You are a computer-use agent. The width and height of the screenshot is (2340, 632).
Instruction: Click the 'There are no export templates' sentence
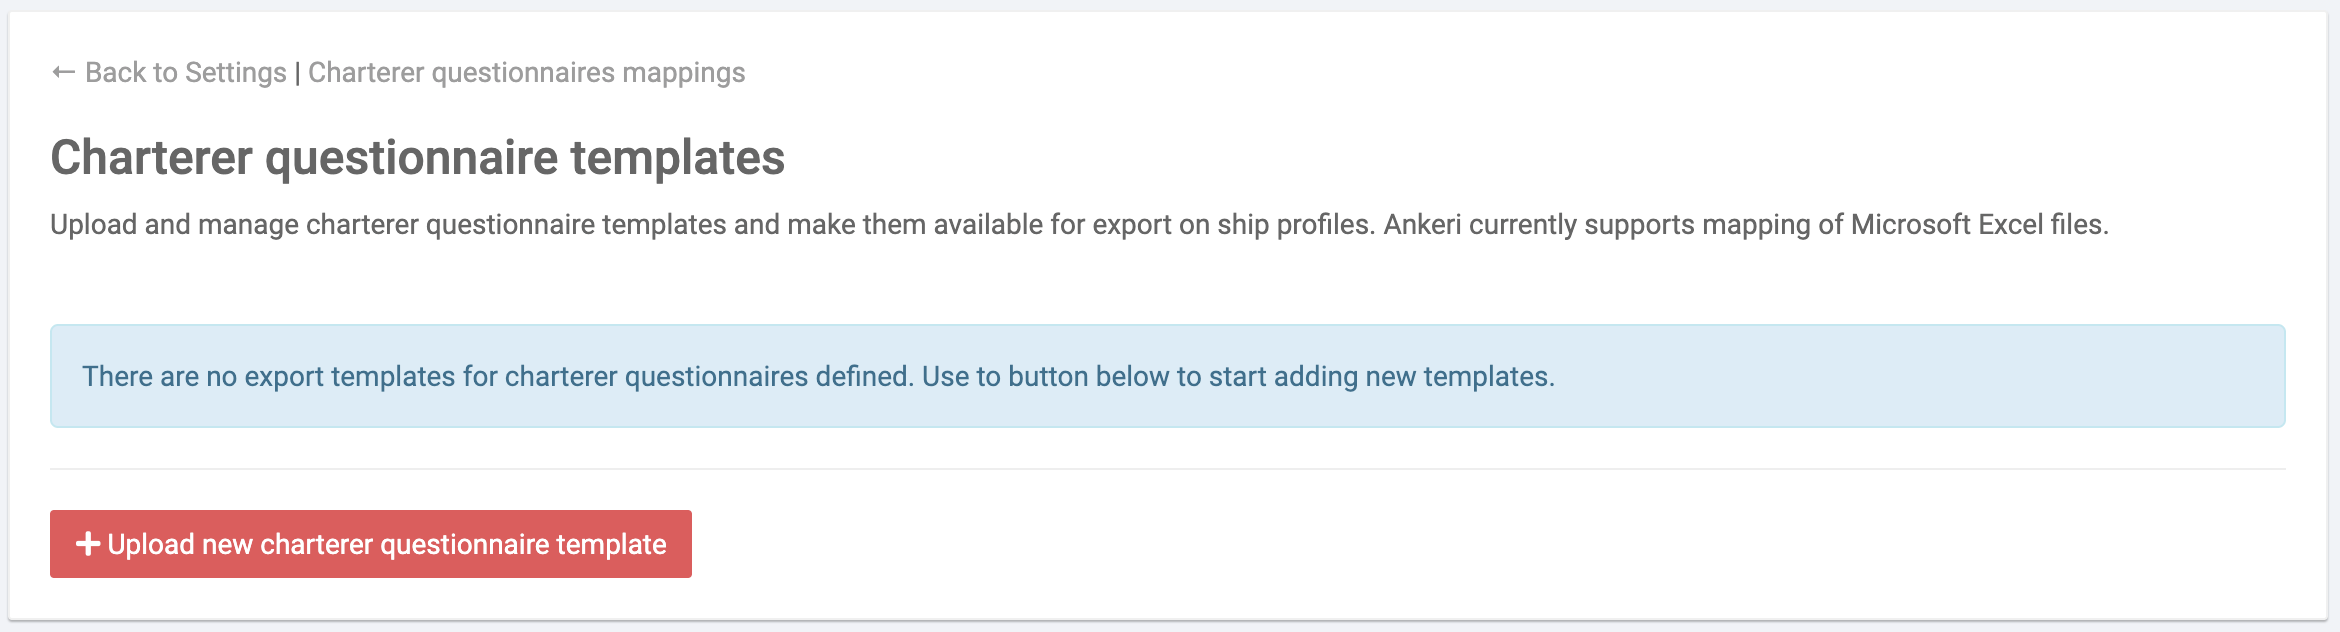tap(497, 377)
